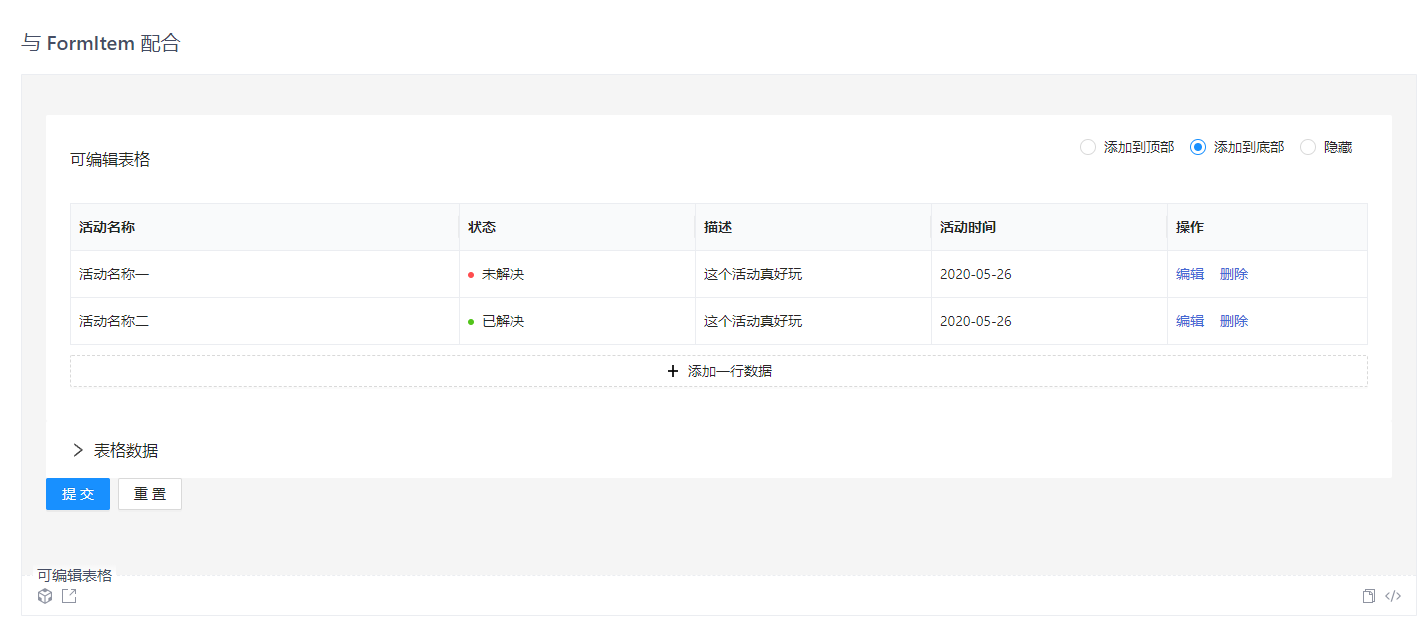1419x618 pixels.
Task: Open demo in new window icon
Action: (x=69, y=596)
